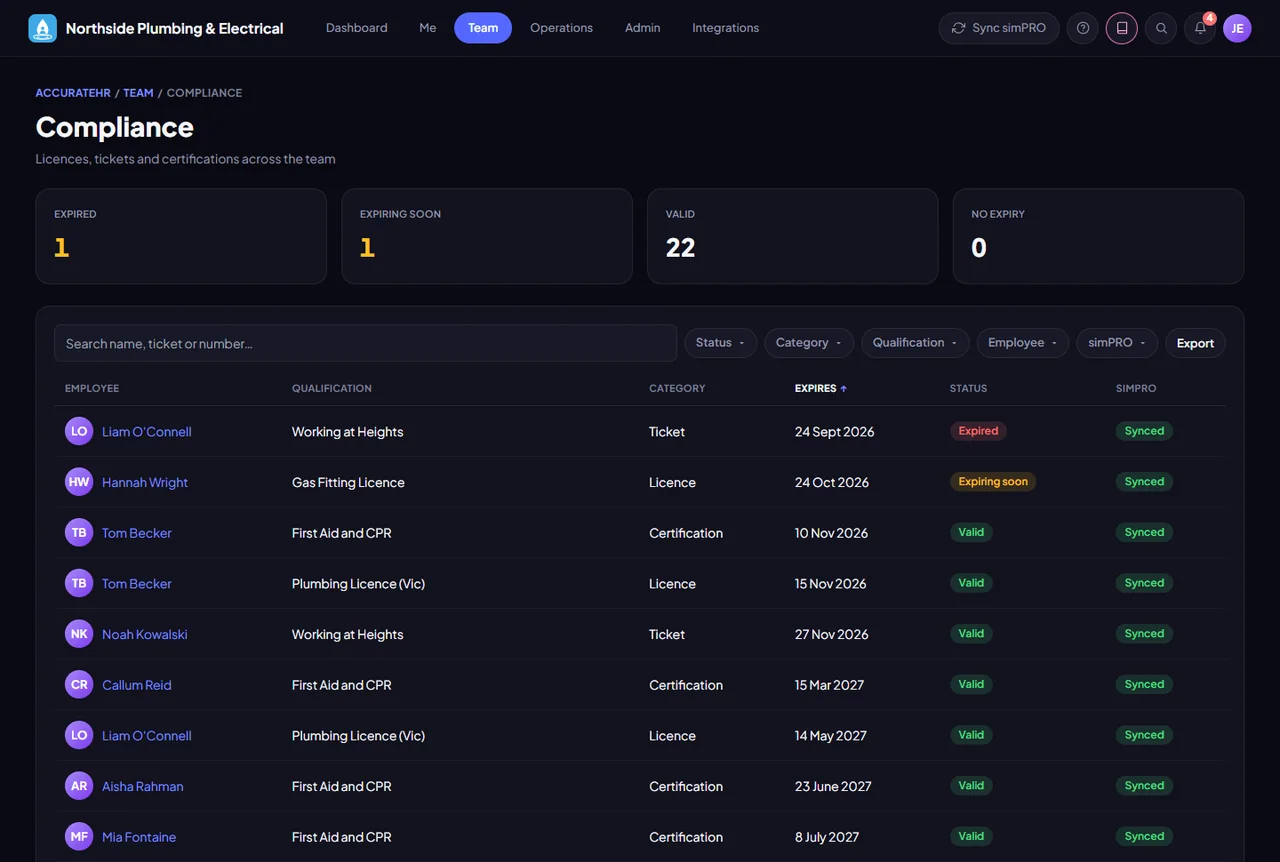Go to the TEAM breadcrumb link

point(138,93)
